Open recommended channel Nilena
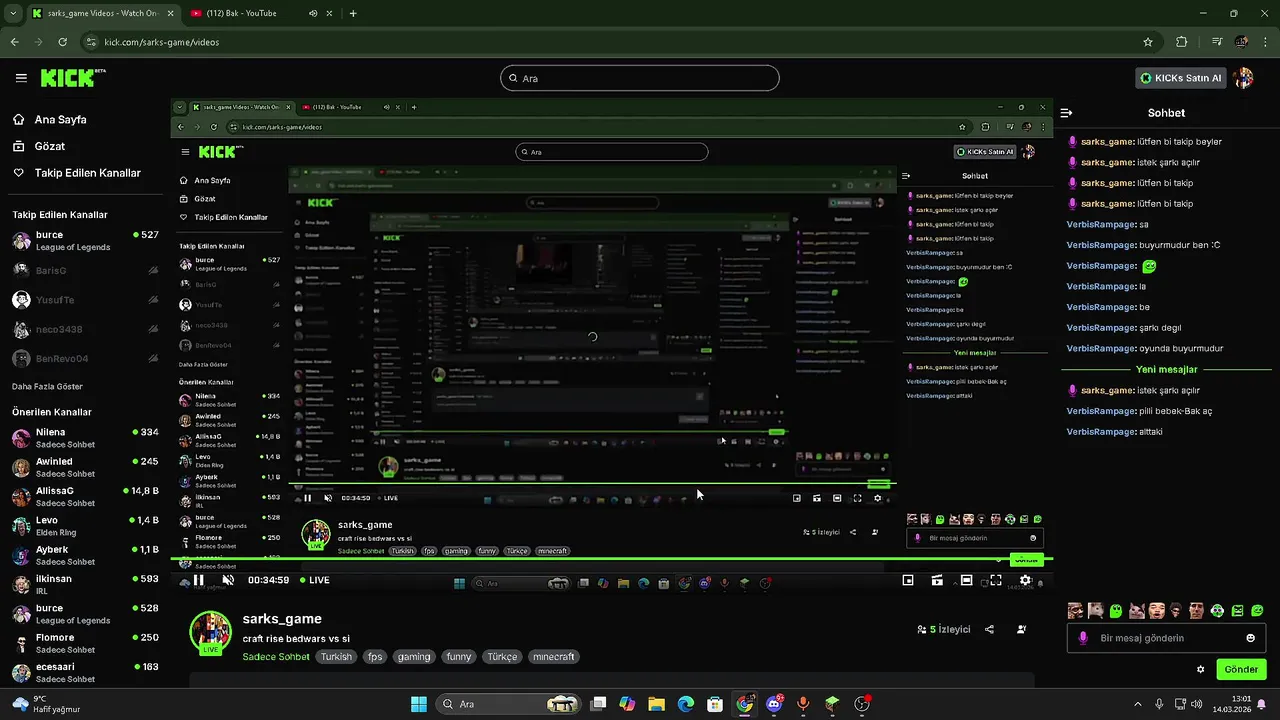Viewport: 1280px width, 720px height. coord(86,438)
